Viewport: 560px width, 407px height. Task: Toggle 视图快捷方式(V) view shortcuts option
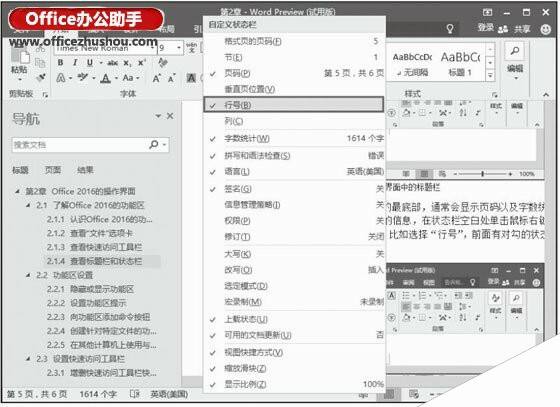[x=295, y=352]
